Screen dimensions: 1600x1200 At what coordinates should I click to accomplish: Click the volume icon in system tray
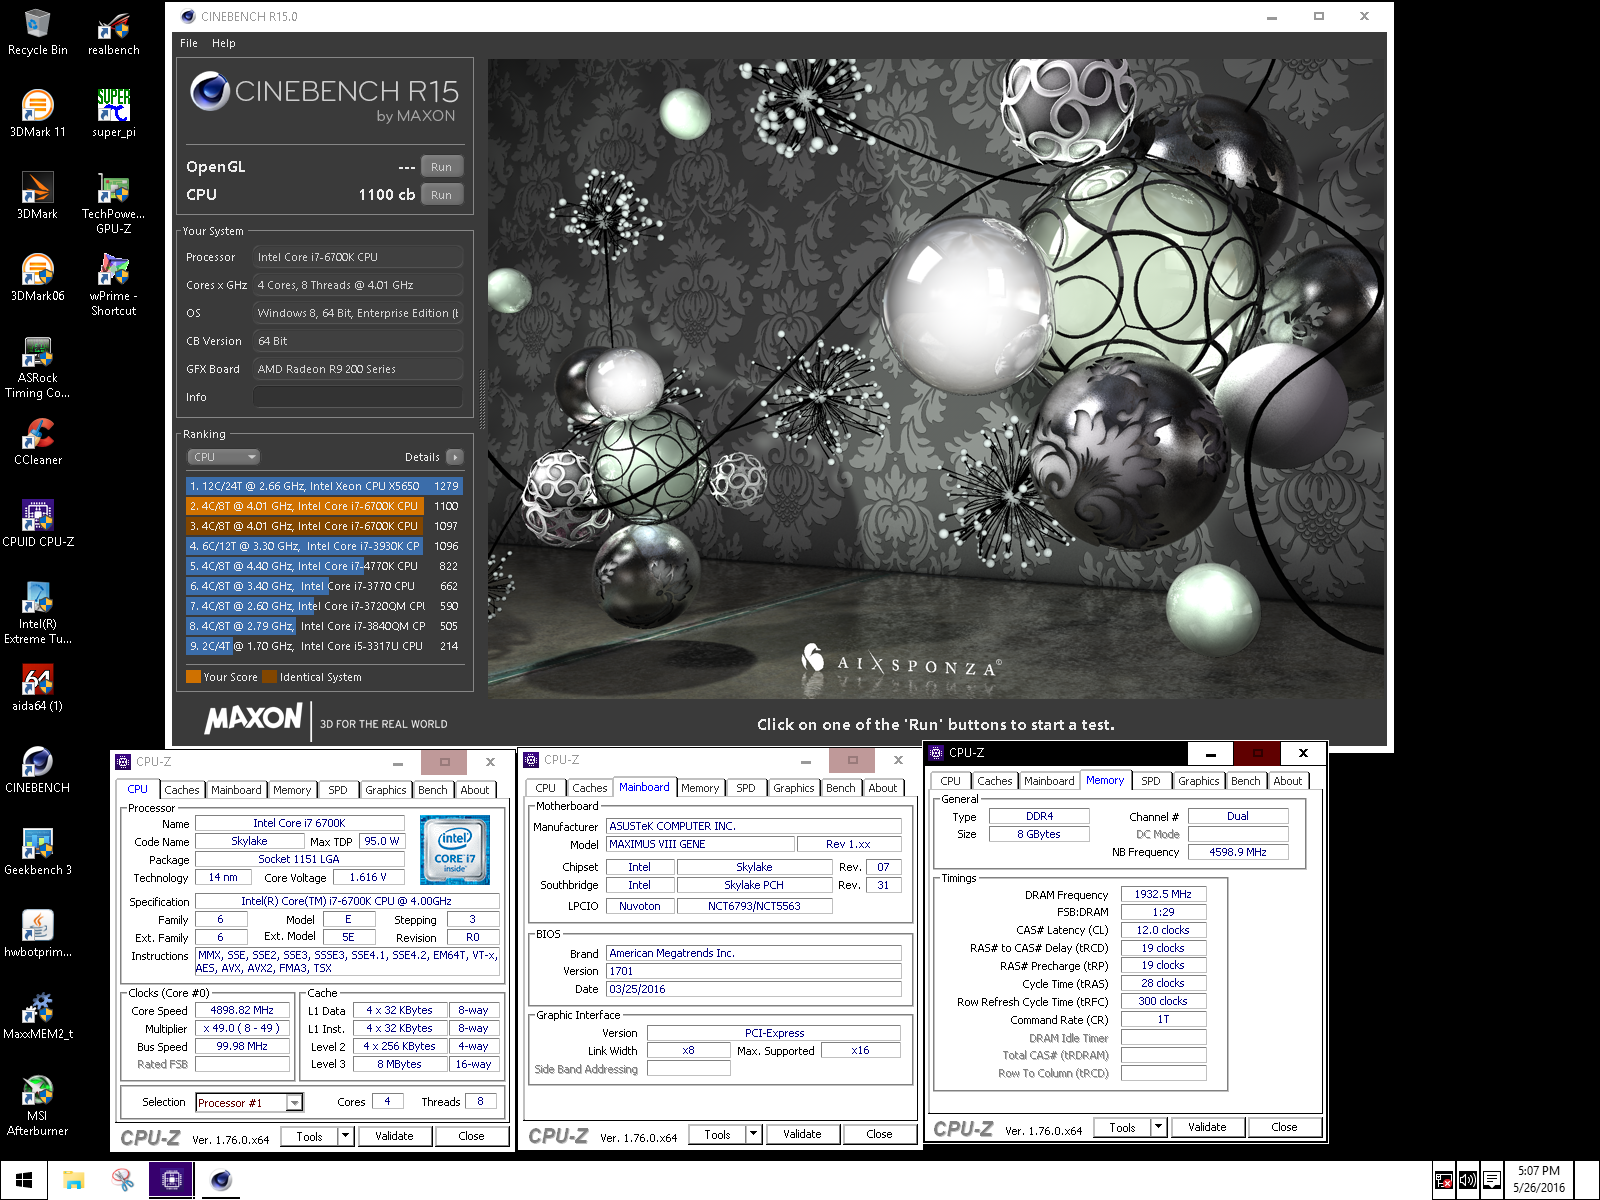1467,1180
